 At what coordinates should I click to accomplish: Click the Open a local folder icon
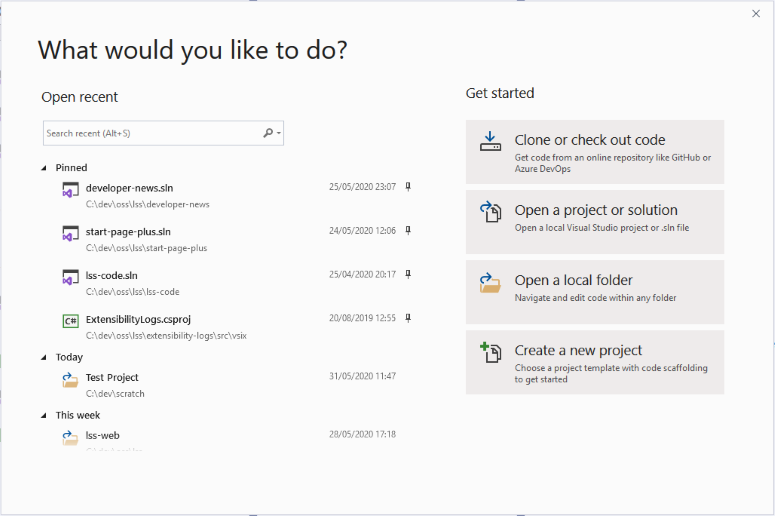(x=490, y=282)
